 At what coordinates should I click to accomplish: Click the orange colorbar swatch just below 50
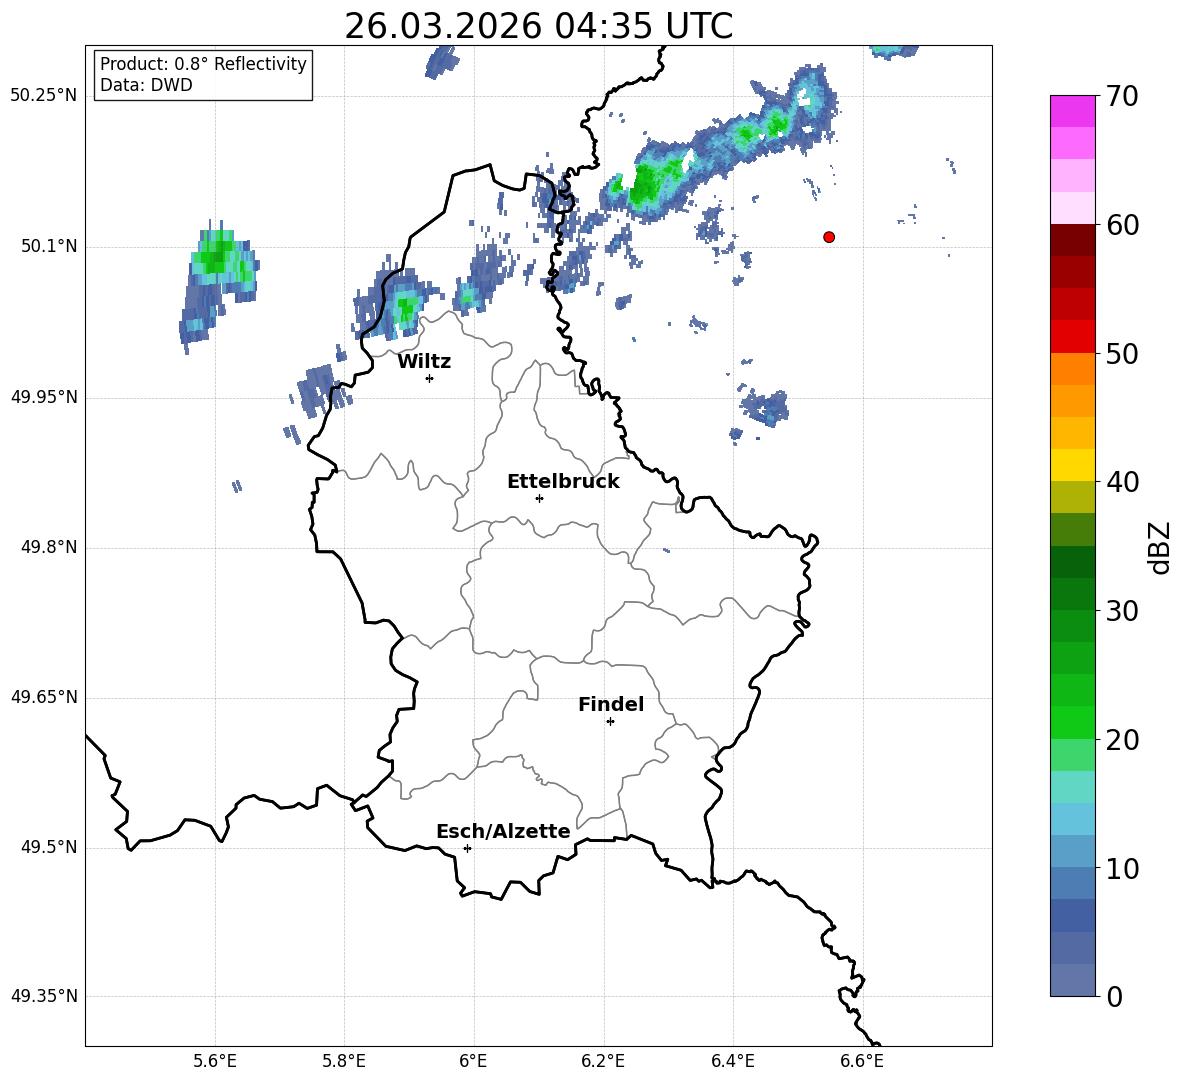pos(1073,369)
